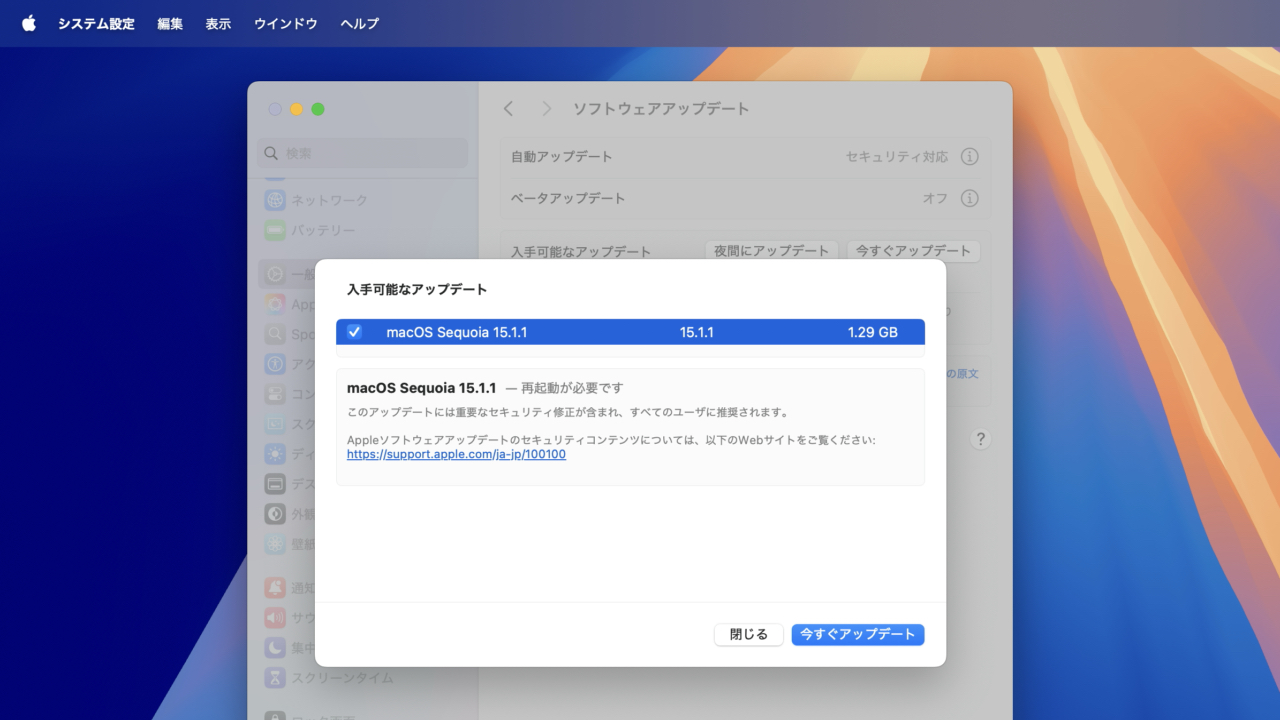Open the 編集 menu
The image size is (1280, 720).
[170, 23]
